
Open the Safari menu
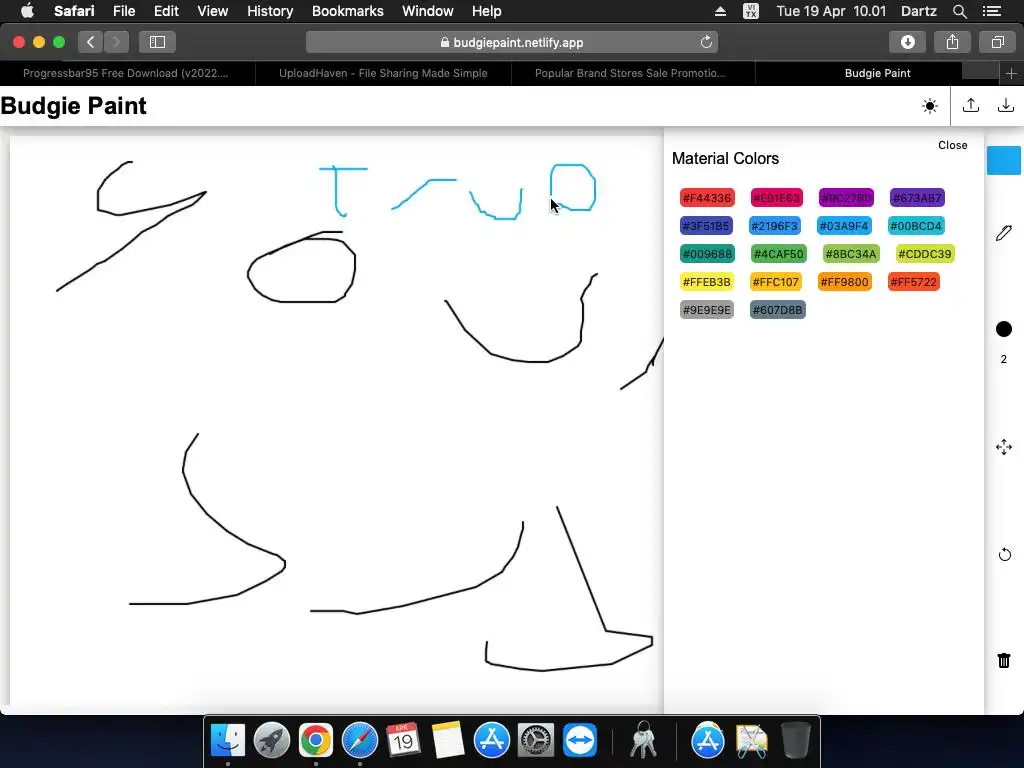point(74,11)
